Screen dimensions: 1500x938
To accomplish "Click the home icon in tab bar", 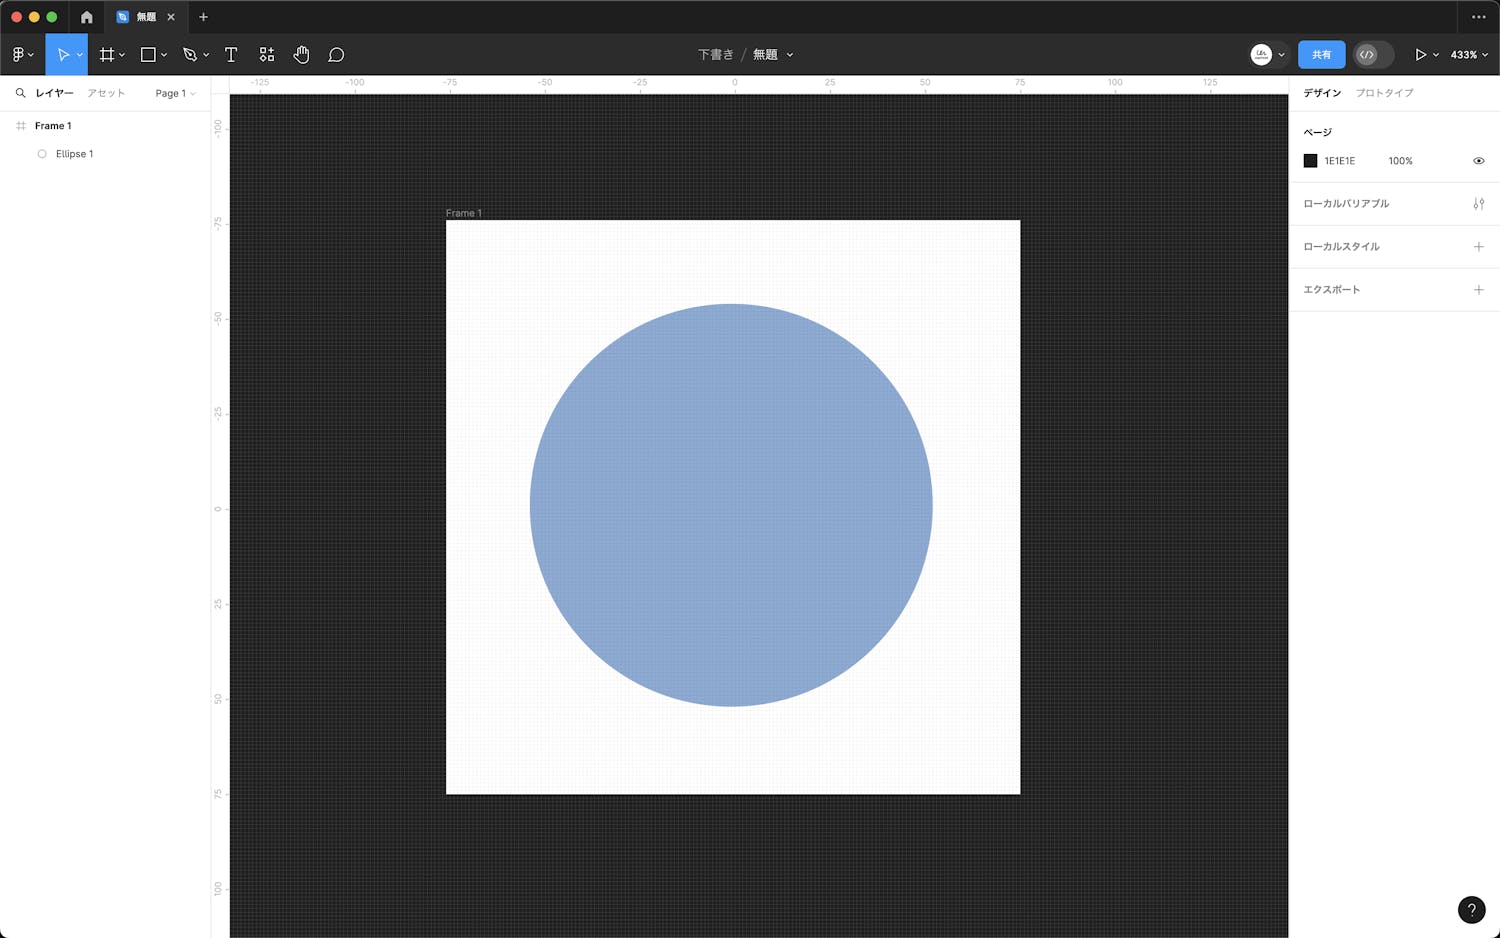I will tap(87, 17).
